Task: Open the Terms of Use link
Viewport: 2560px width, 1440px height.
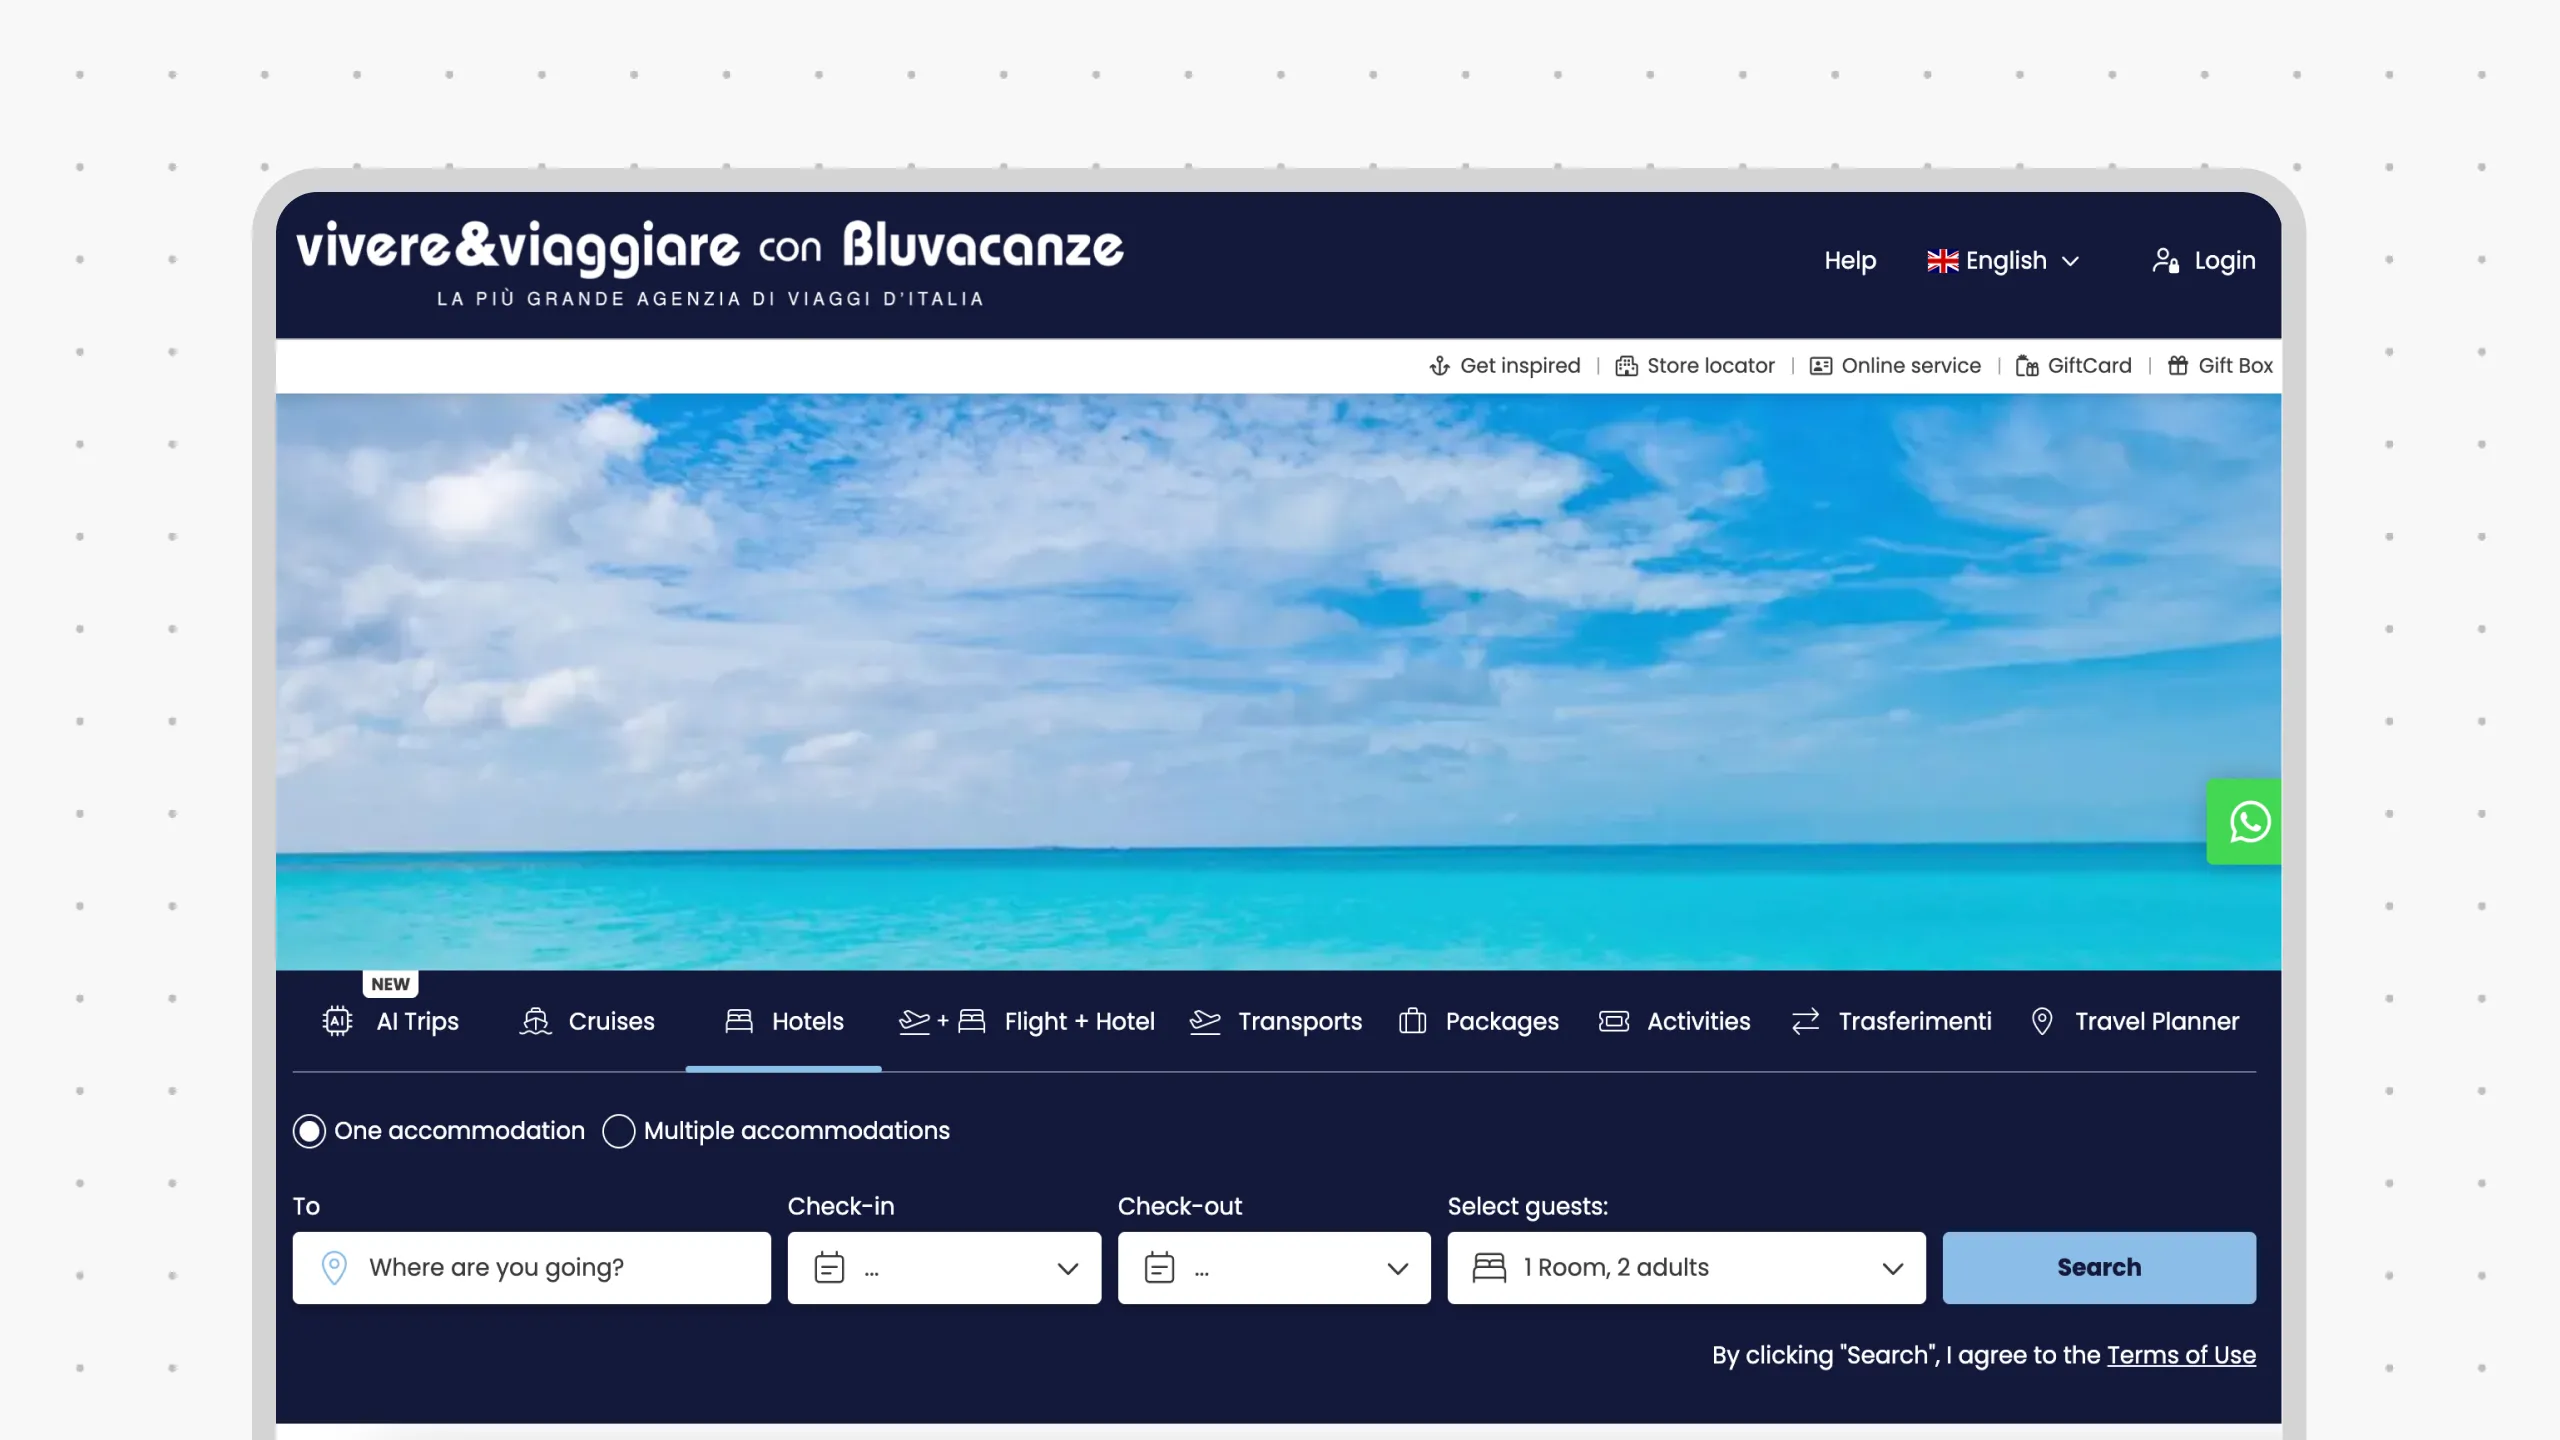Action: 2181,1355
